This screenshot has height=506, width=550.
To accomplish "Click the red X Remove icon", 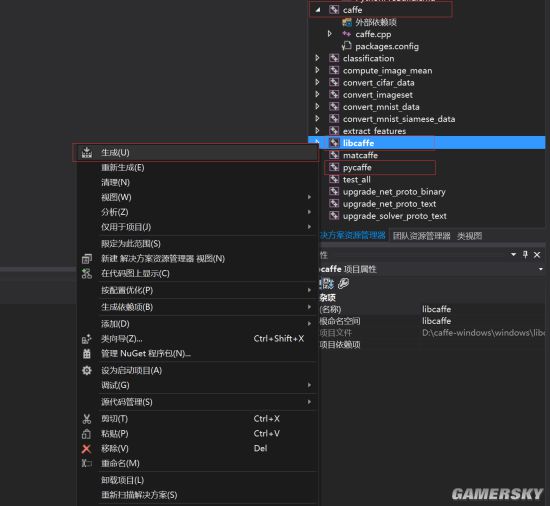I will point(86,449).
